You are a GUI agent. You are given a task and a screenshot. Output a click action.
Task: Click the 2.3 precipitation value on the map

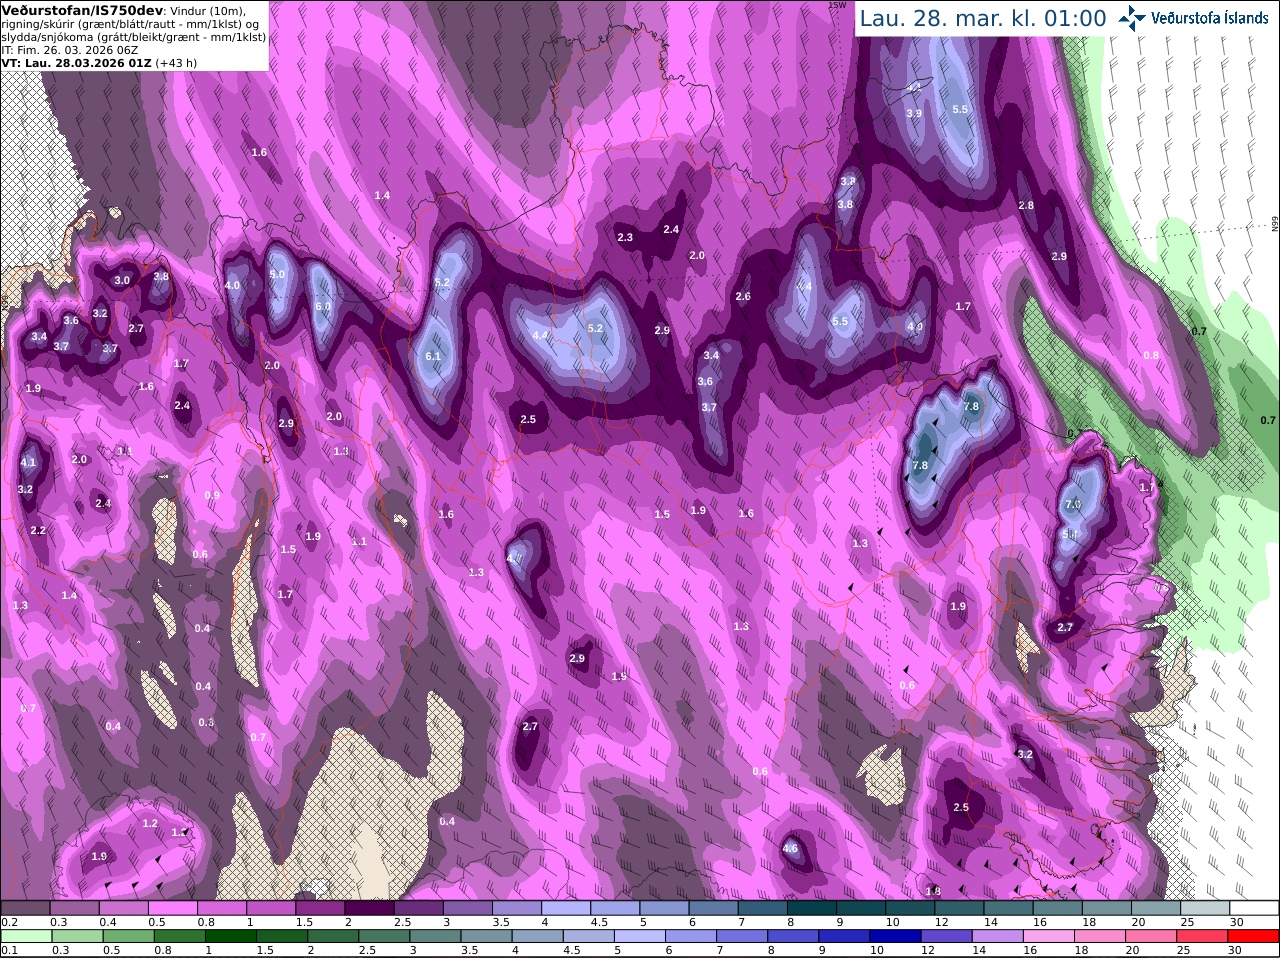pos(625,237)
